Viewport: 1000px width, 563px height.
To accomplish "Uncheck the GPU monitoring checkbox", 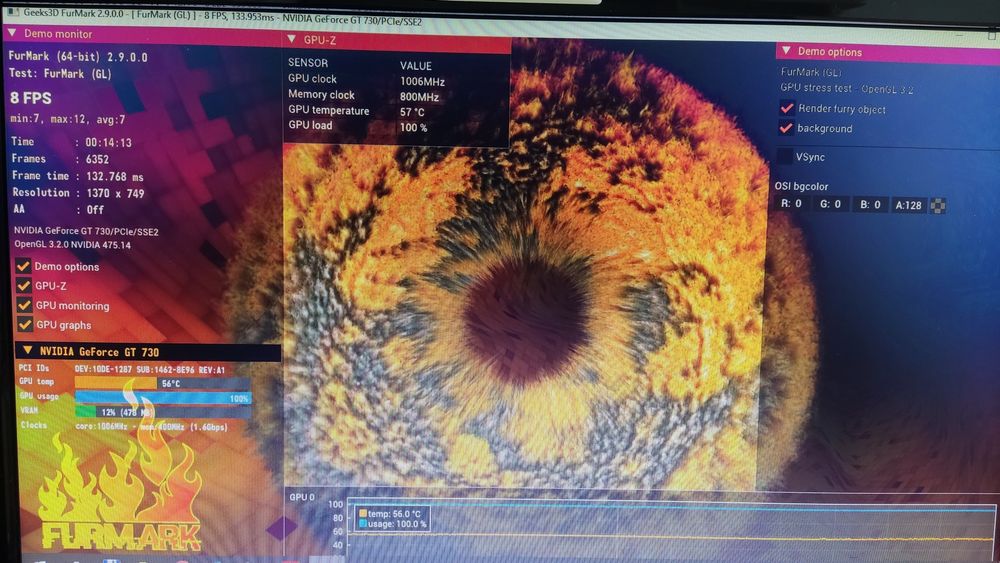I will pyautogui.click(x=24, y=305).
